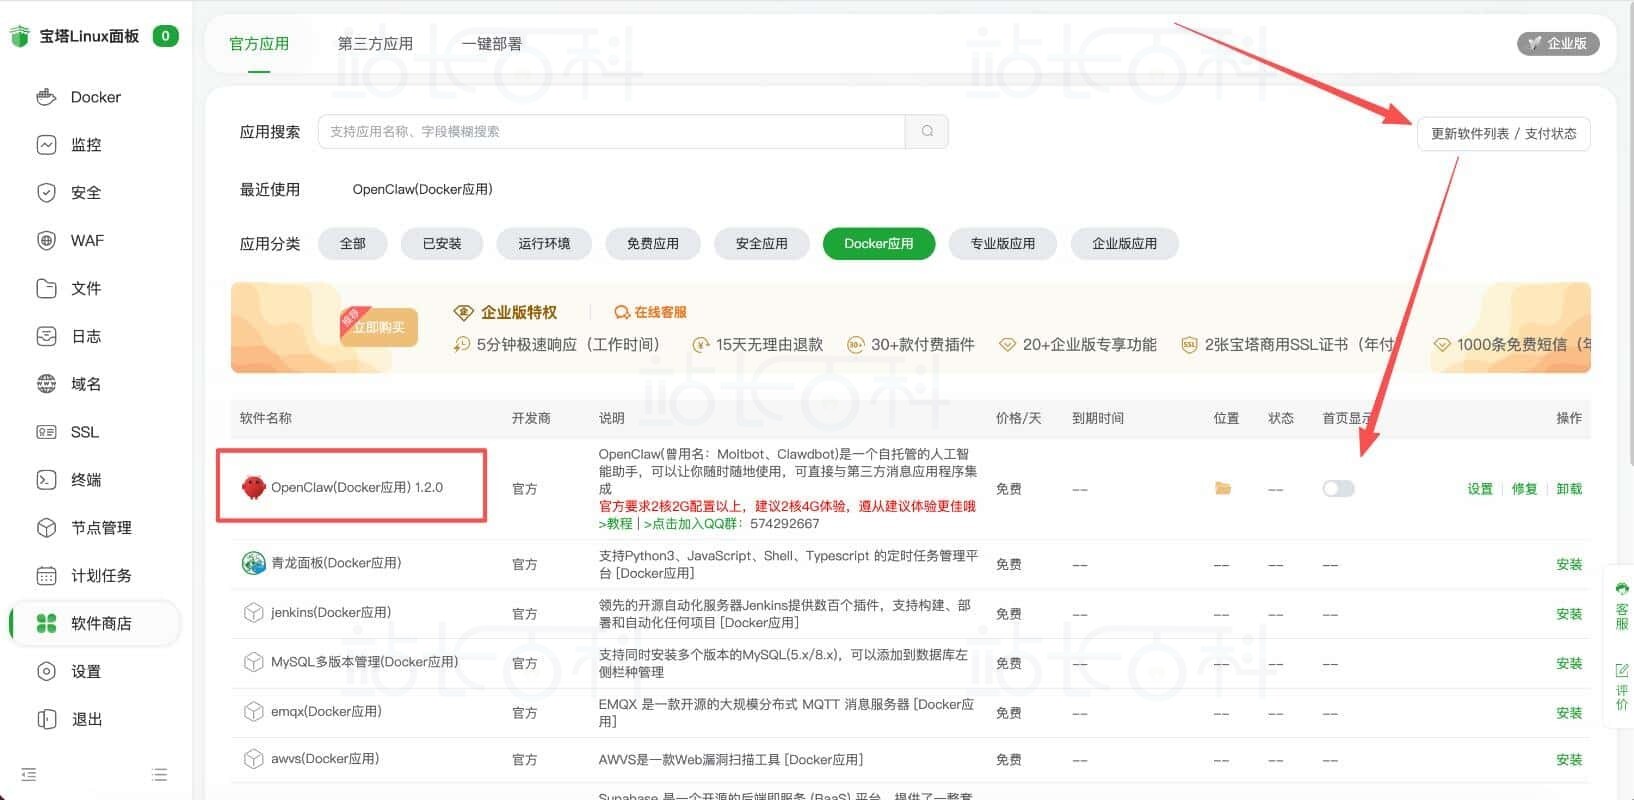Screen dimensions: 1634x800
Task: Select the 已安装 category filter
Action: coord(442,244)
